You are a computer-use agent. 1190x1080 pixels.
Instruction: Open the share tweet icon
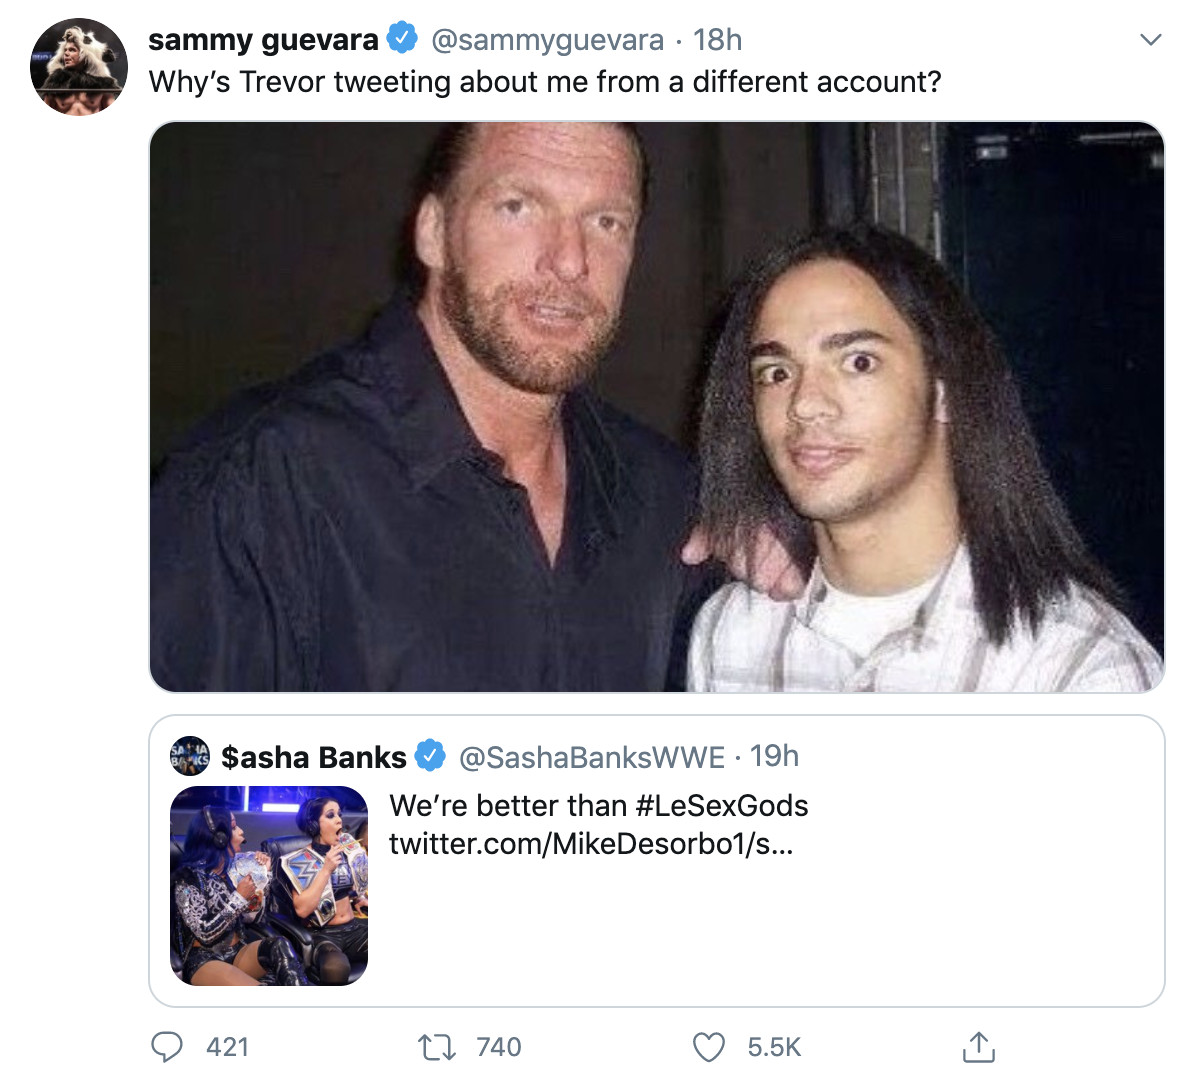(x=978, y=1046)
